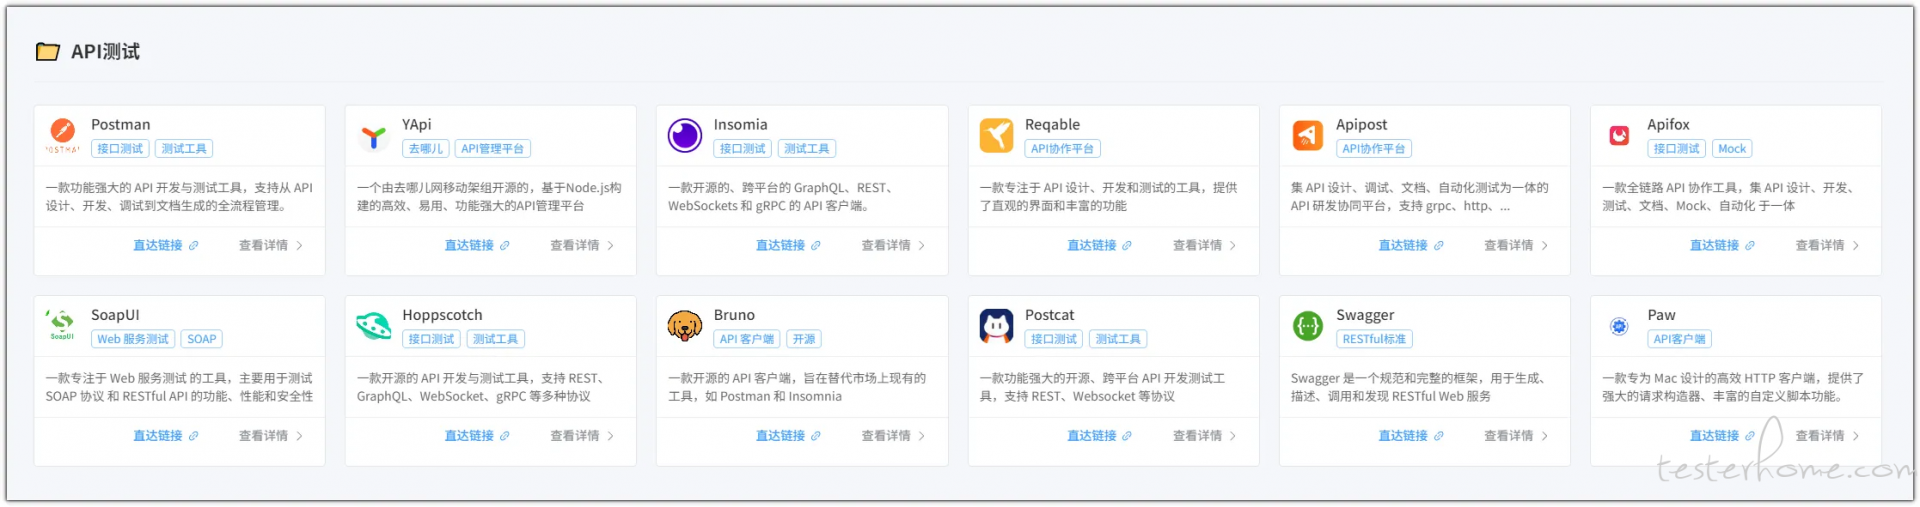Open Bruno 直达链接 direct link
This screenshot has height=507, width=1920.
click(x=788, y=436)
